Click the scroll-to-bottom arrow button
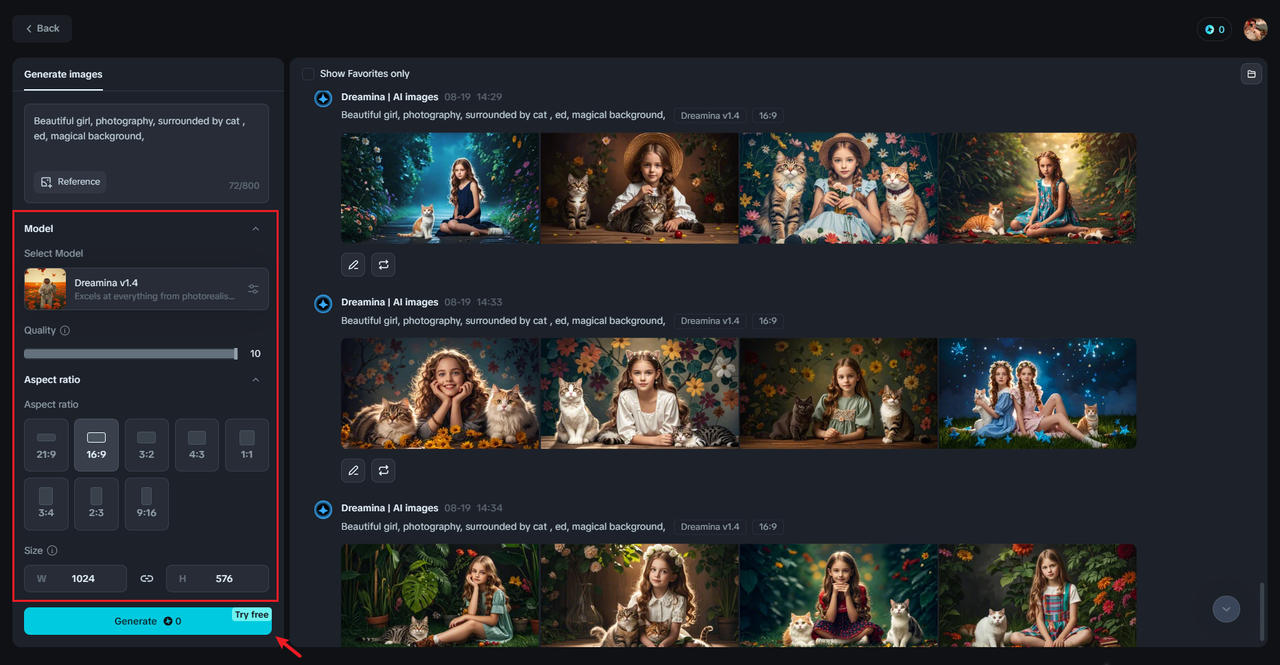Screen dimensions: 1280x665 1226,608
